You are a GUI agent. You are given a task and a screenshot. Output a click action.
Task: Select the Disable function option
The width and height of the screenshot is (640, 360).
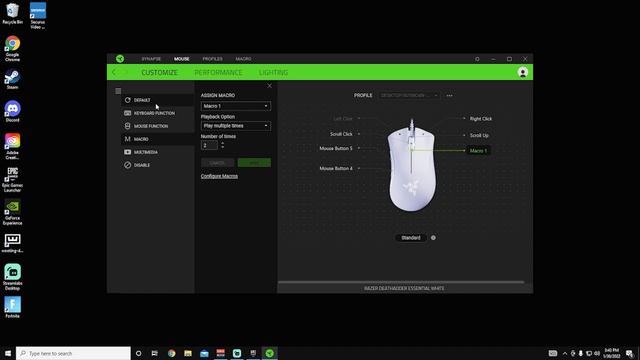tap(158, 165)
